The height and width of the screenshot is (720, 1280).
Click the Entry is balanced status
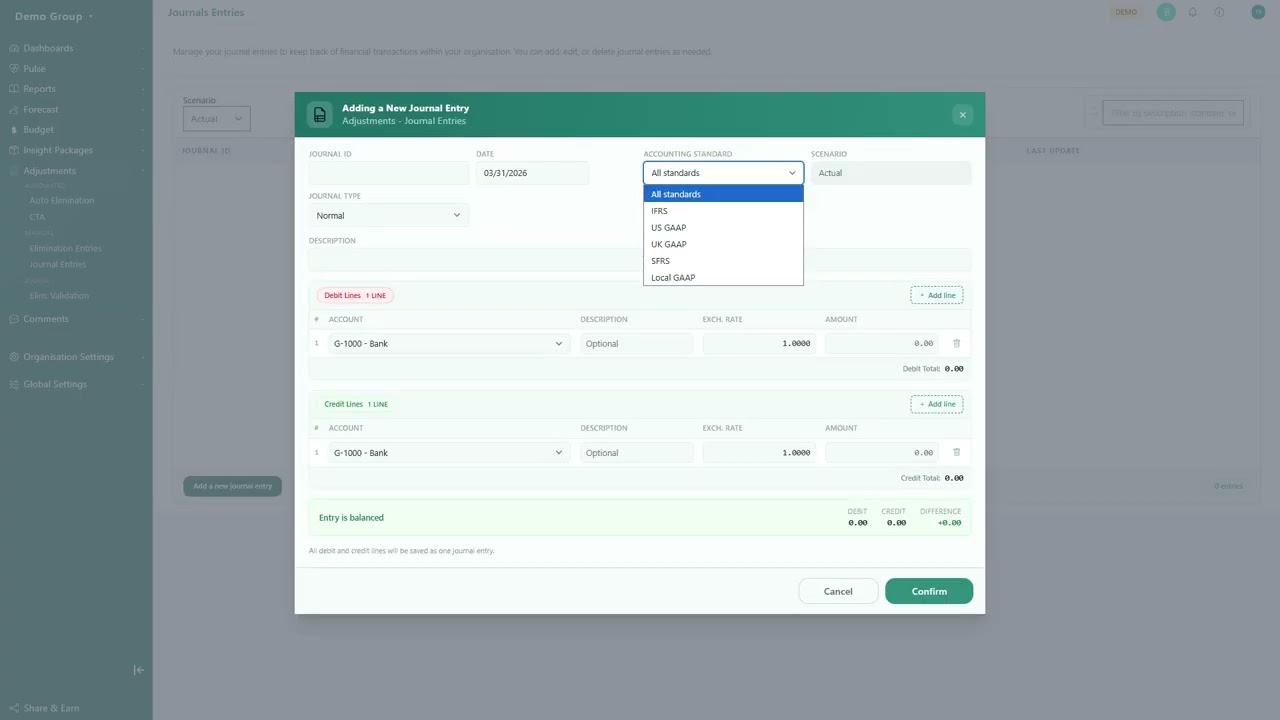(351, 518)
